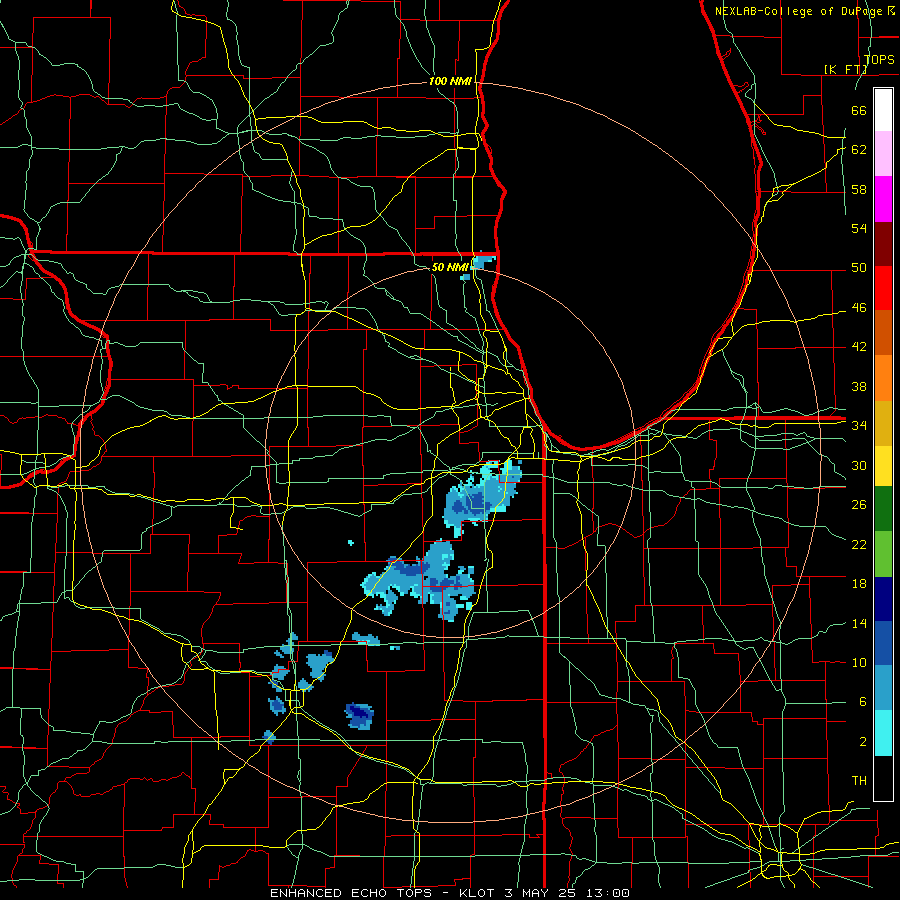Click the 42 scale value

click(x=859, y=346)
